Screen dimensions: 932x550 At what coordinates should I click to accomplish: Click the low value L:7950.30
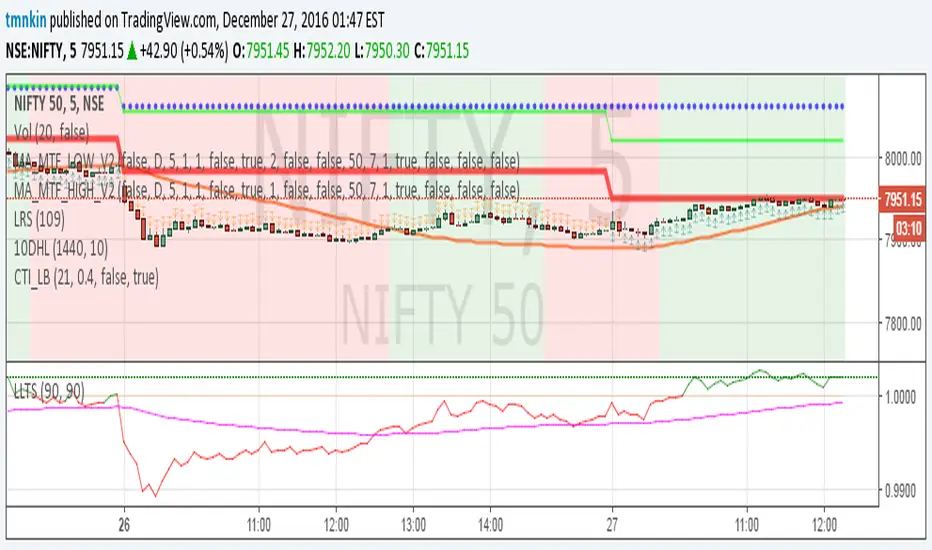click(x=382, y=51)
